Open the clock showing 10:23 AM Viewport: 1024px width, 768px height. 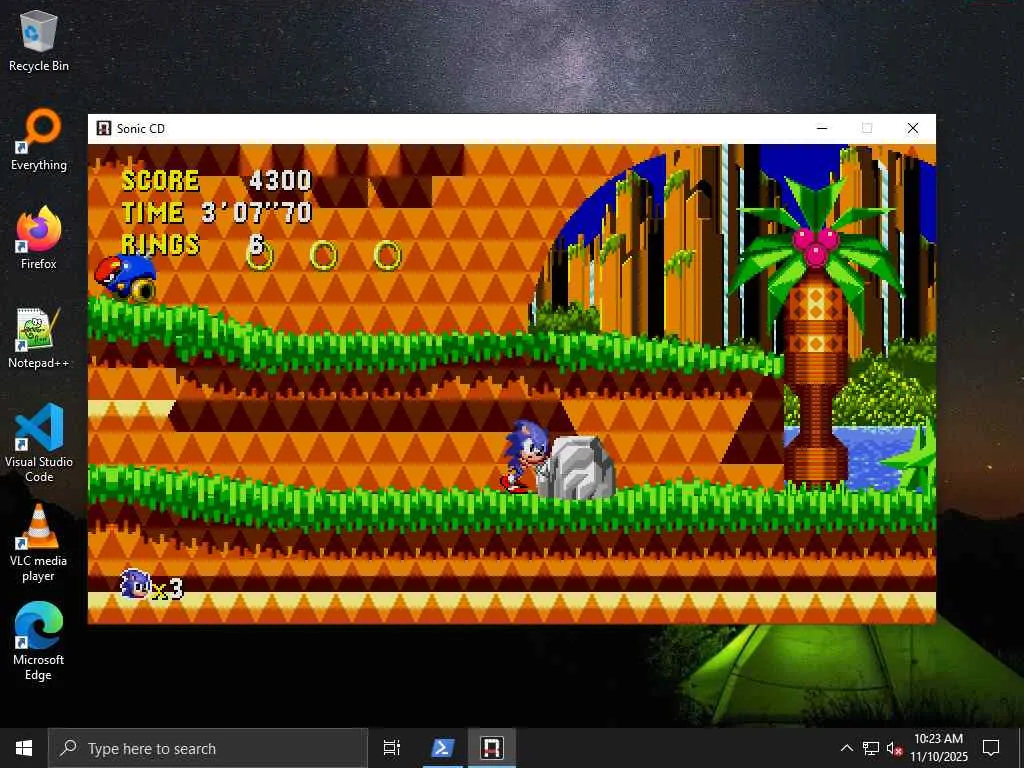coord(938,748)
